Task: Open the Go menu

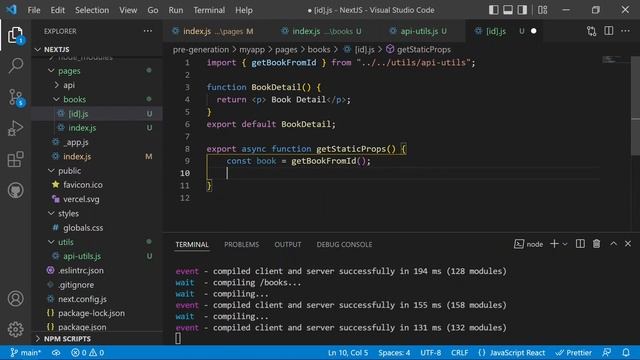Action: pos(153,10)
